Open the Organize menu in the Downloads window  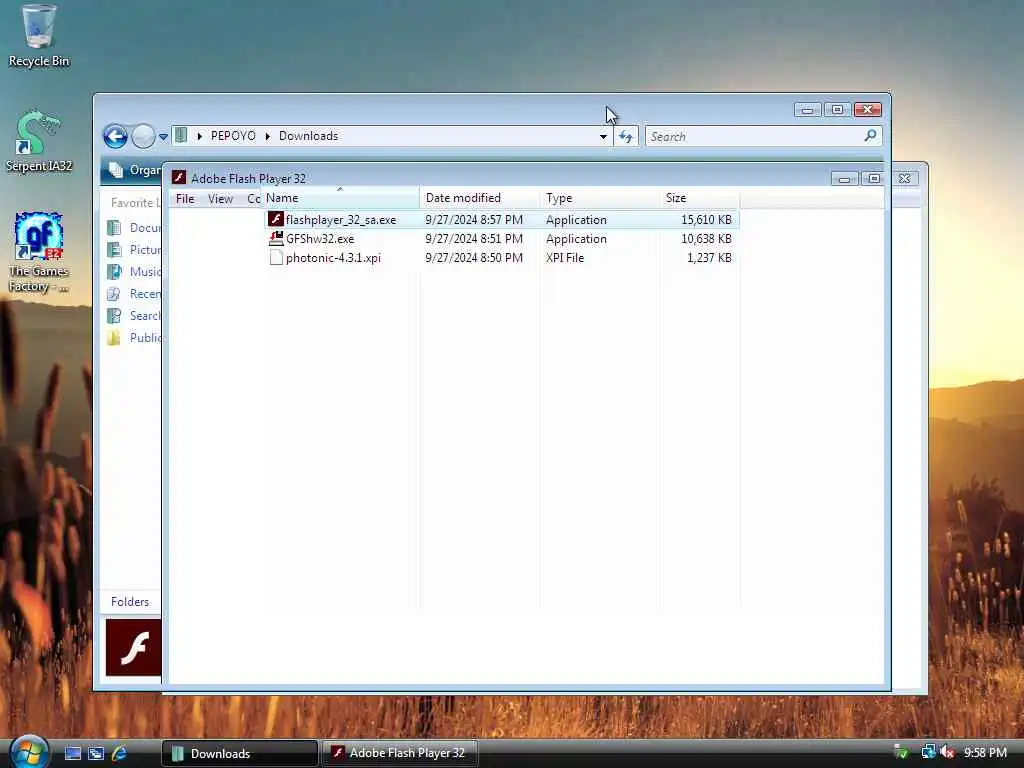[135, 170]
